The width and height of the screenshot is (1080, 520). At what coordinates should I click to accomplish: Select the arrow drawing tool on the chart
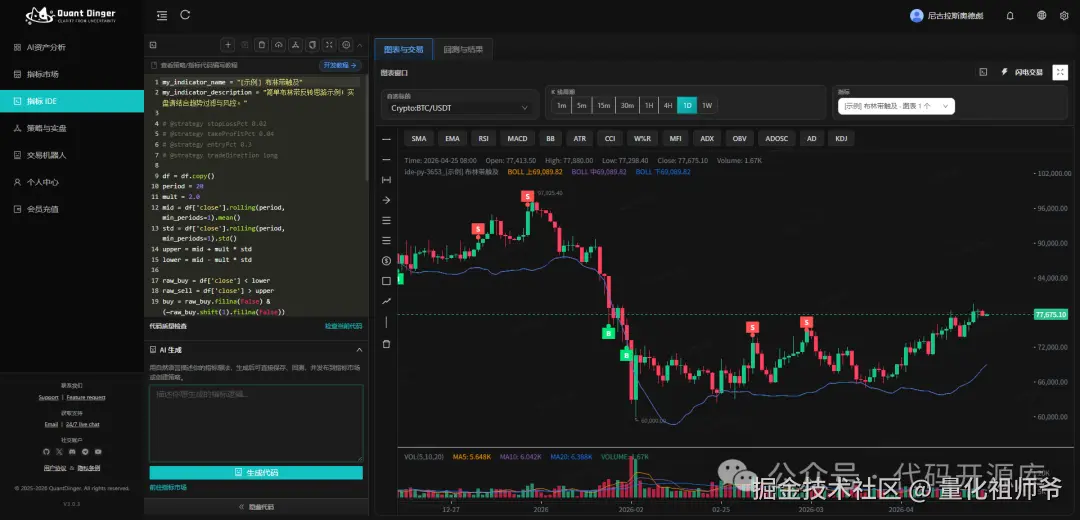click(x=386, y=200)
